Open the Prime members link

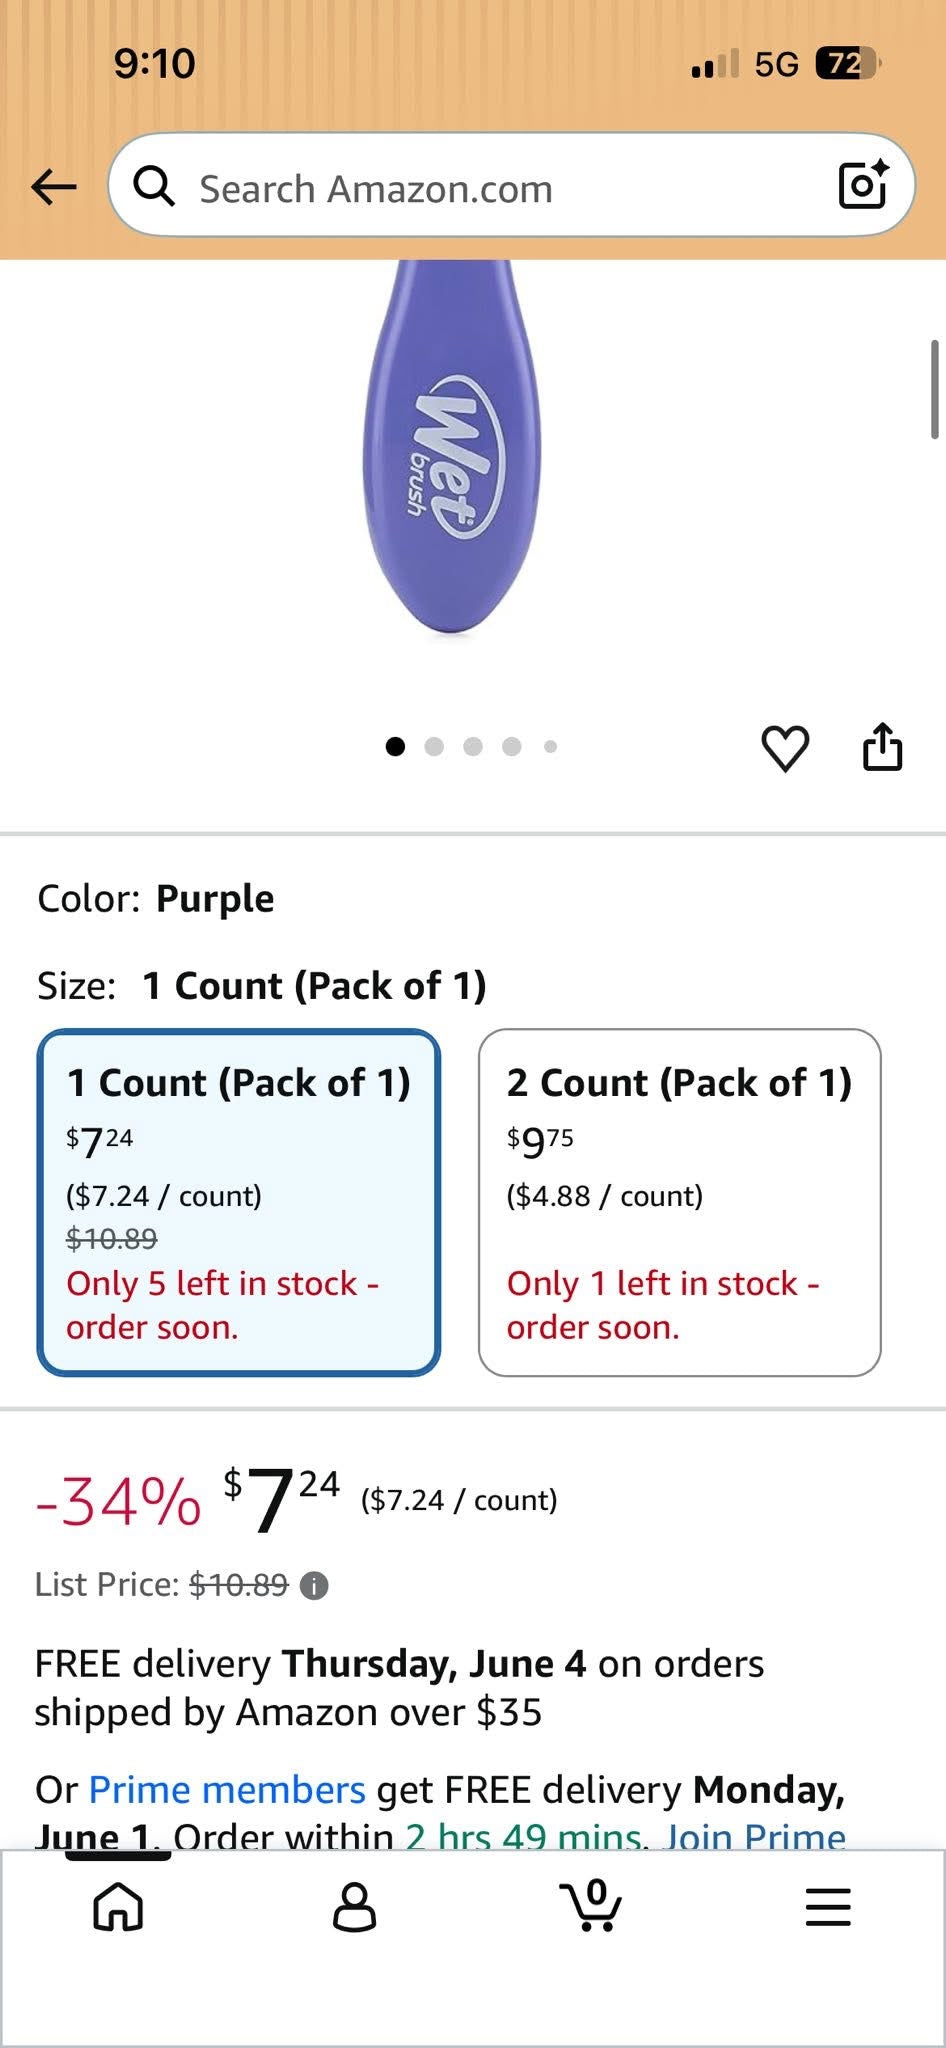[227, 1790]
